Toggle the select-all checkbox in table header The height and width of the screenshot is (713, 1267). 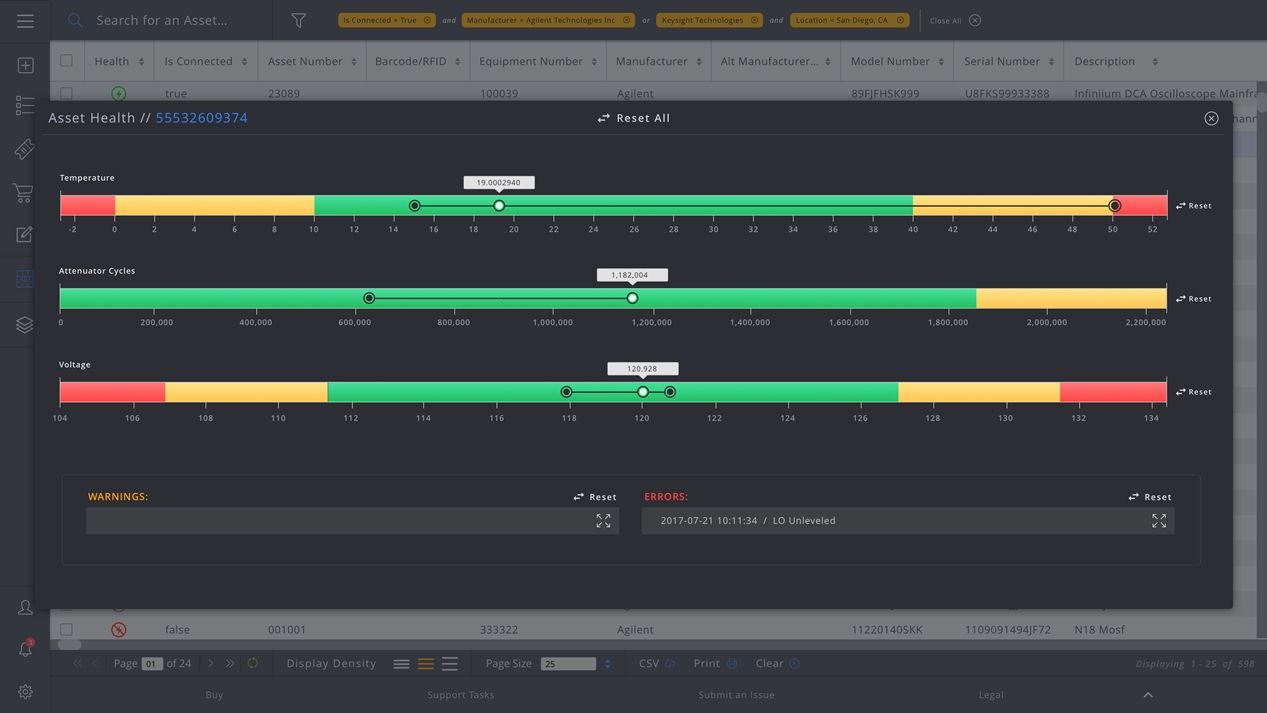click(66, 61)
